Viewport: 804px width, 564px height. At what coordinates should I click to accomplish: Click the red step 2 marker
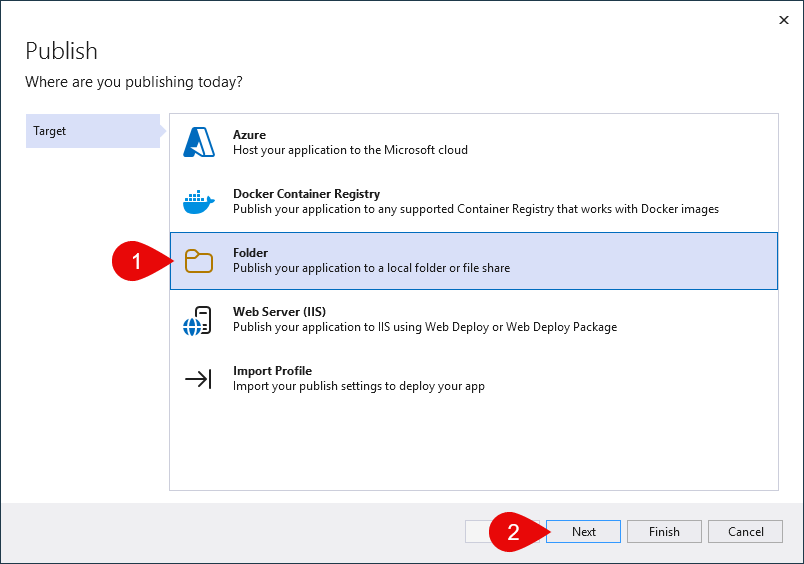pos(514,533)
